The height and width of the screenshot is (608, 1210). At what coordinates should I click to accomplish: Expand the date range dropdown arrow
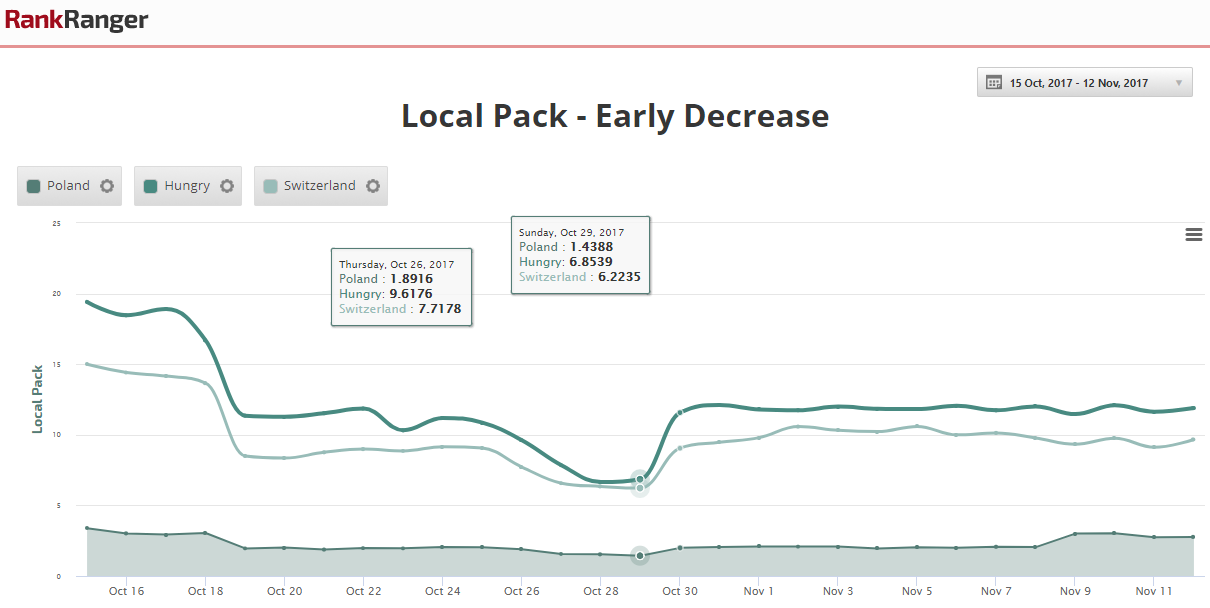tap(1178, 83)
